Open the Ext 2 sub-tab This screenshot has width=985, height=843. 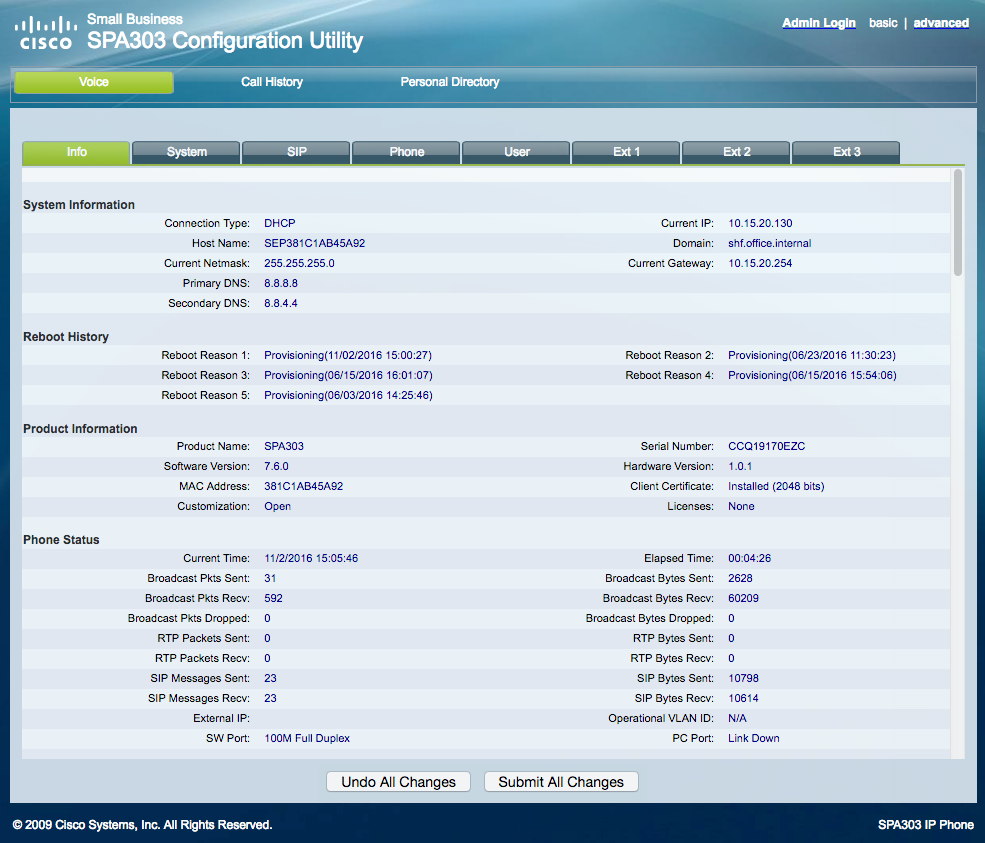(x=736, y=152)
